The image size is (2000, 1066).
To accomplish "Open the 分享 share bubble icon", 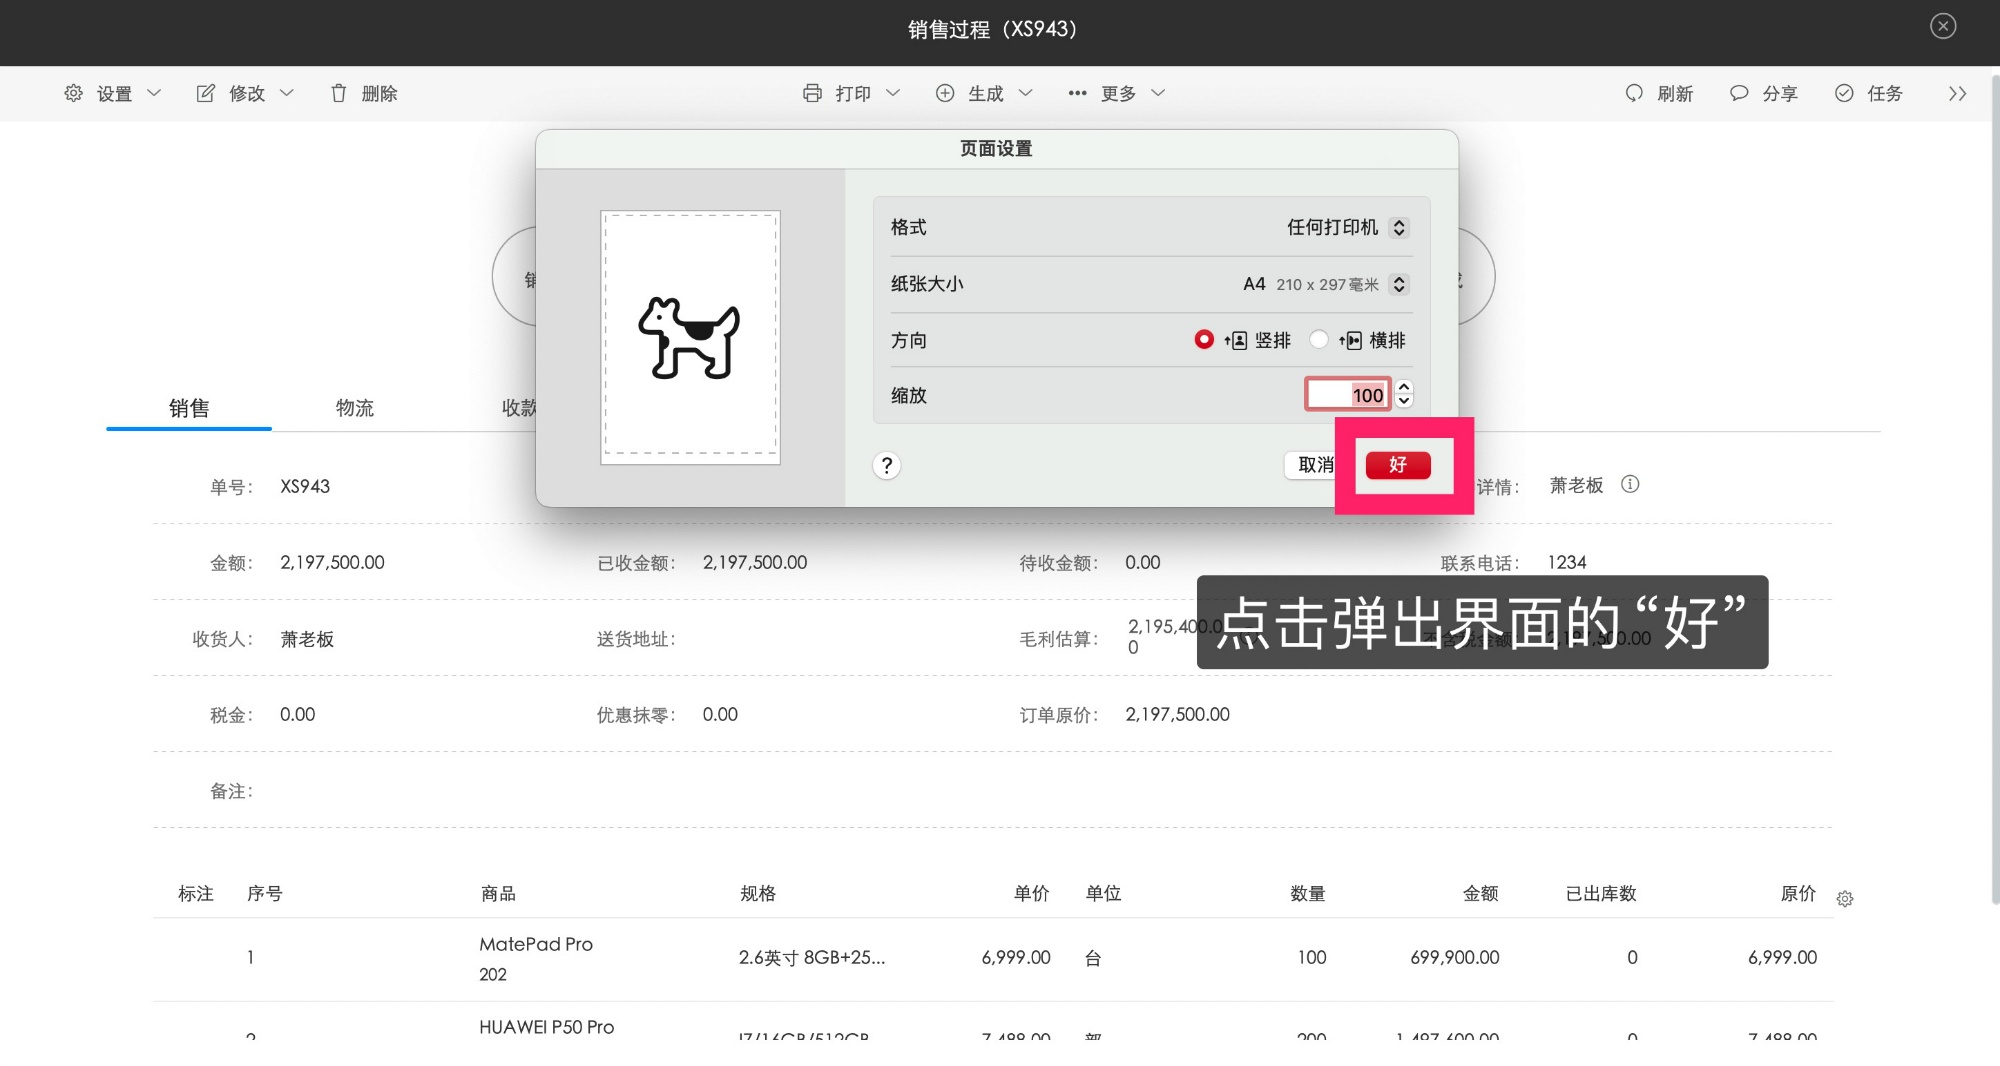I will 1738,93.
